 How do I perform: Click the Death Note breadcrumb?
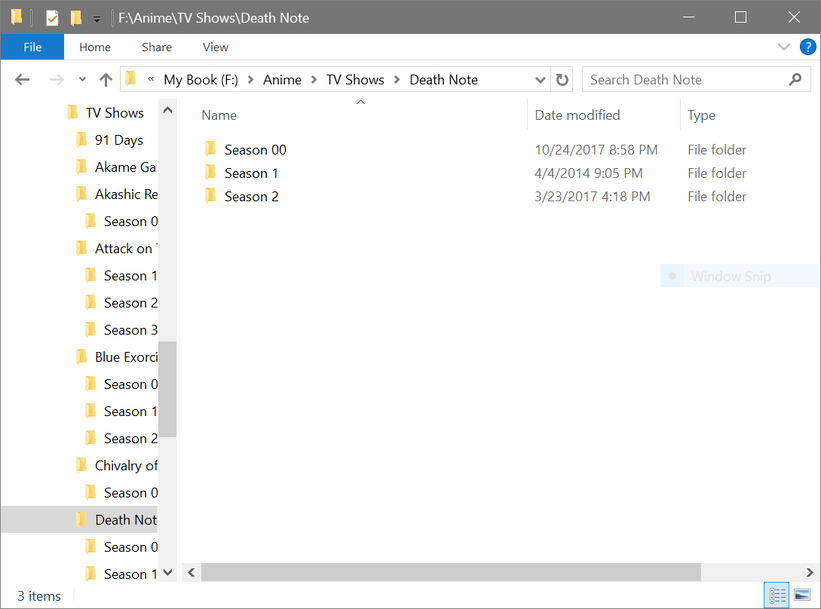pyautogui.click(x=443, y=80)
